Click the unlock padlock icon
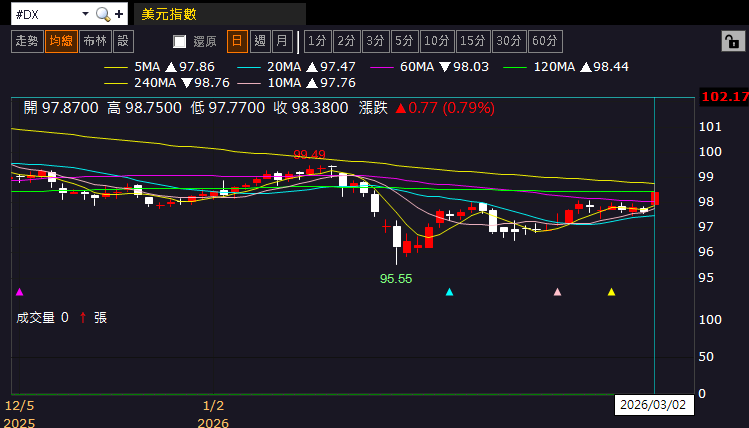 (x=733, y=42)
